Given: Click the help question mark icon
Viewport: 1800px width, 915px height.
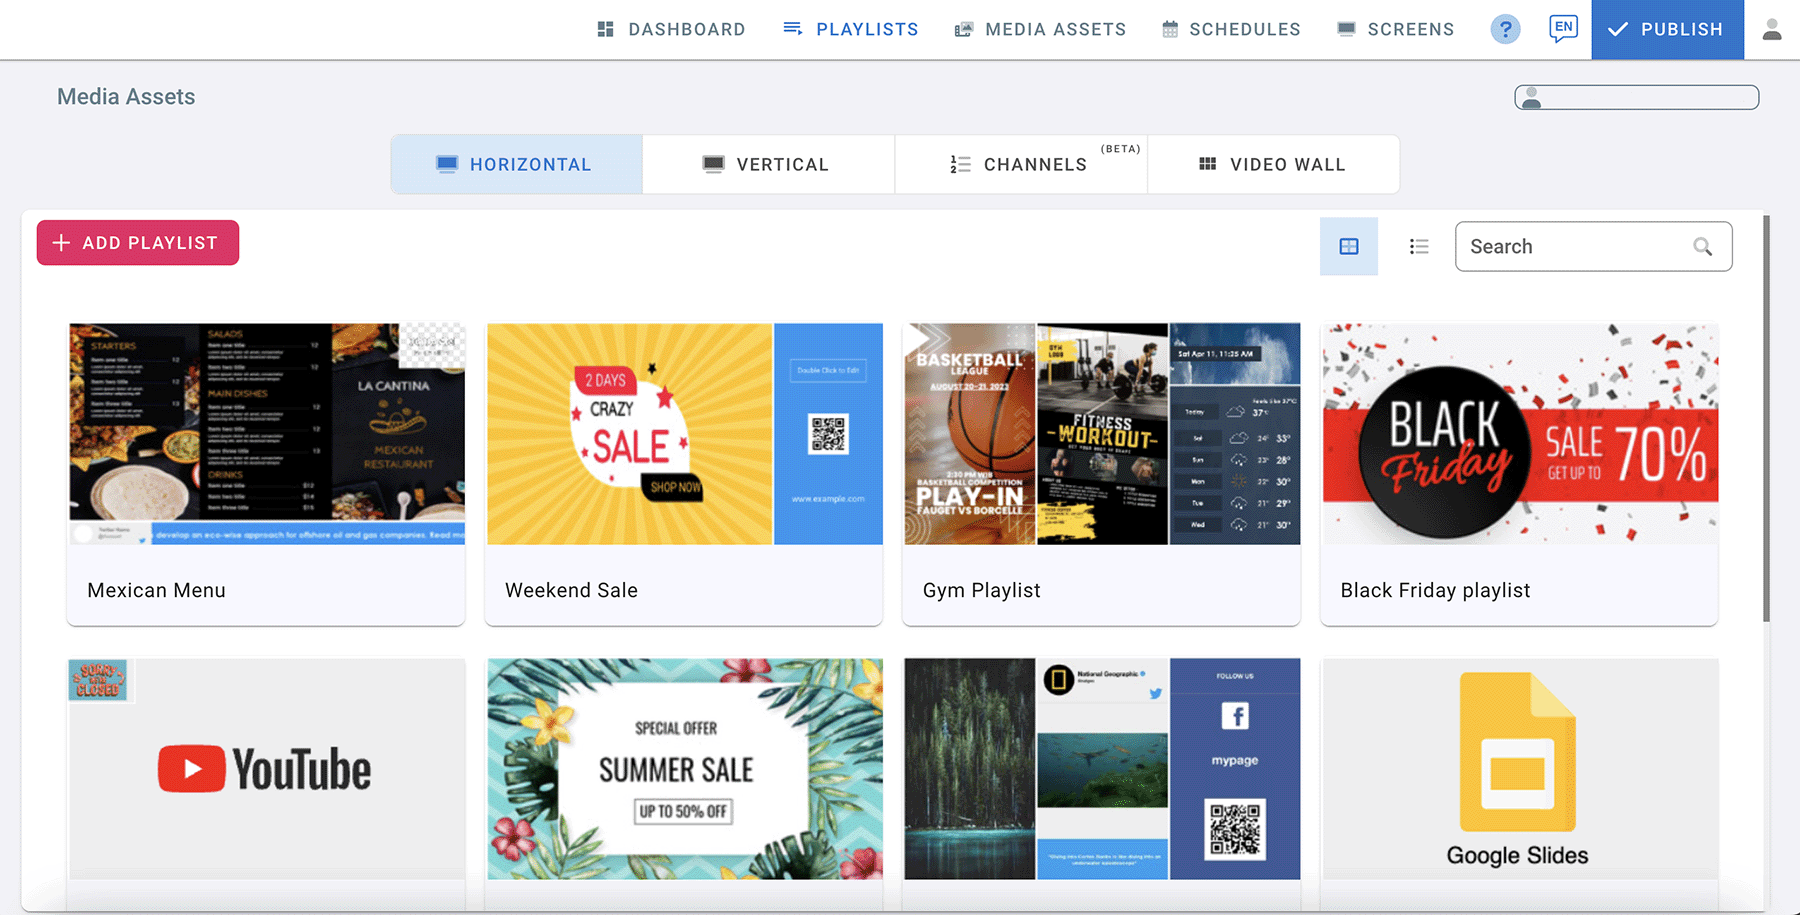Looking at the screenshot, I should [x=1505, y=29].
